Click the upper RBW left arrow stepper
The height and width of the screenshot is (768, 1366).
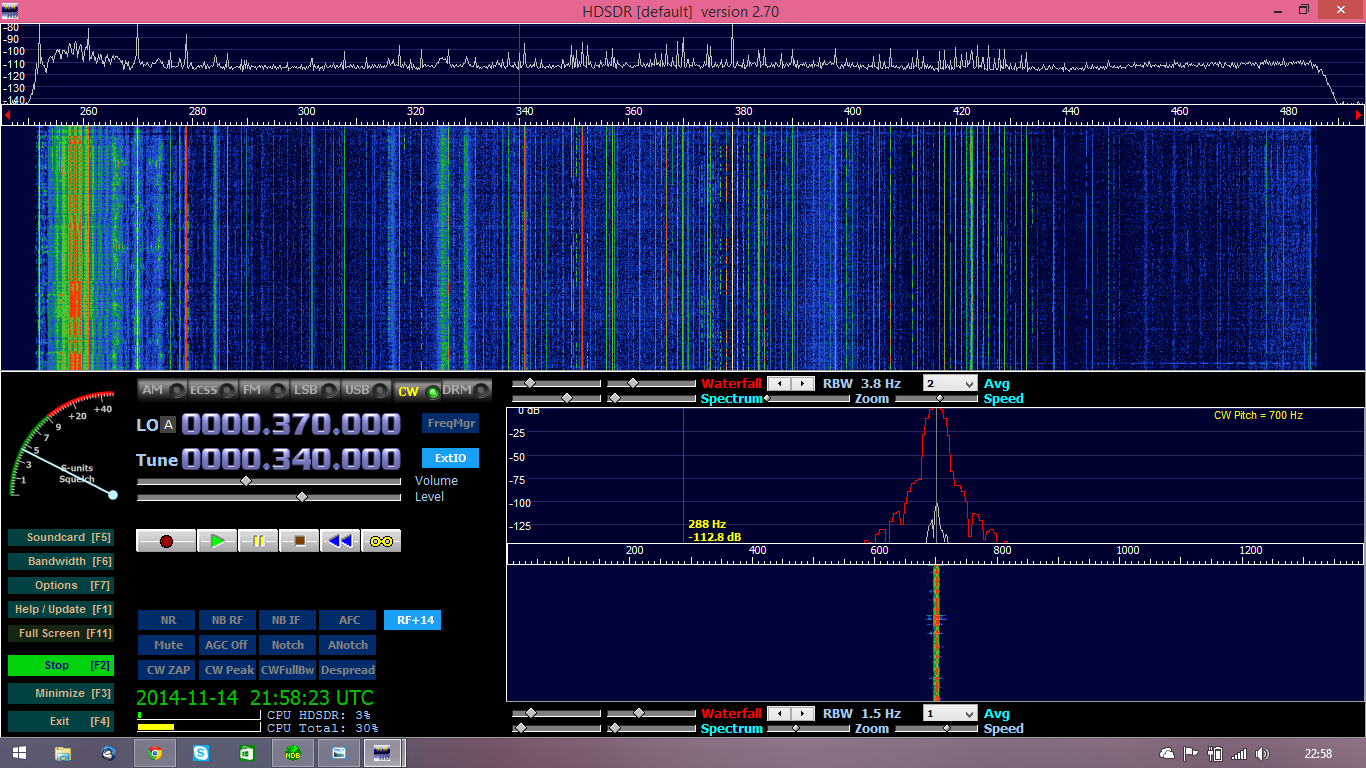click(x=781, y=383)
